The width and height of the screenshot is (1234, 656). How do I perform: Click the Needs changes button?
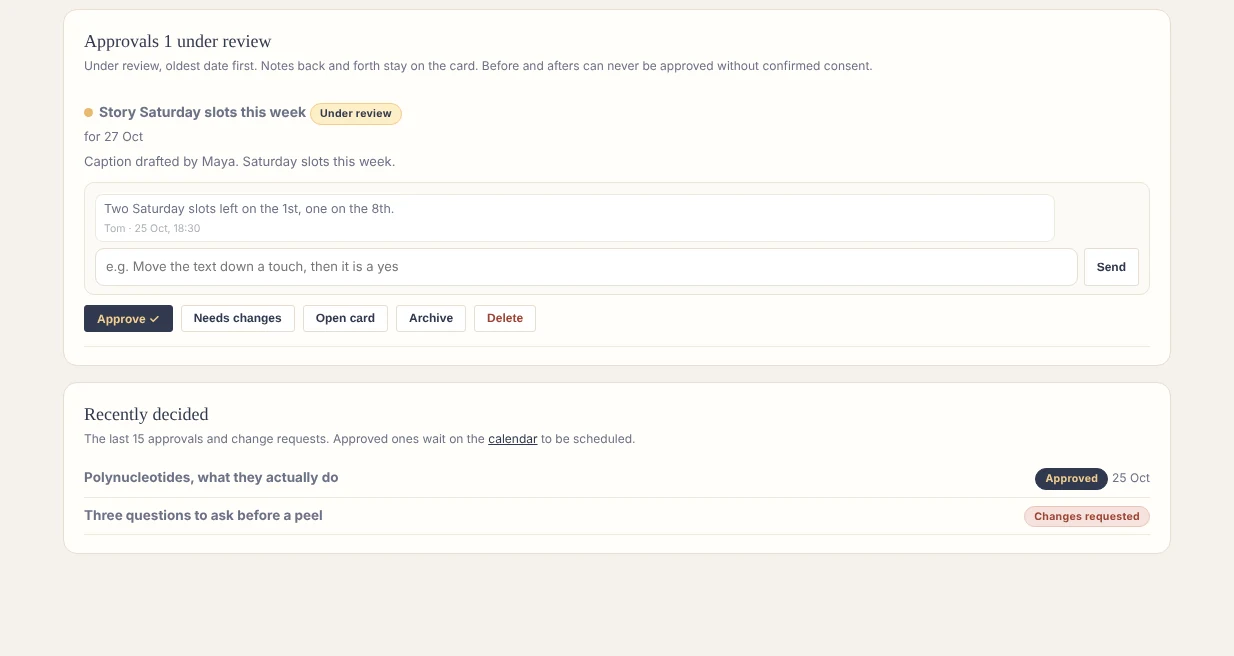(x=237, y=318)
